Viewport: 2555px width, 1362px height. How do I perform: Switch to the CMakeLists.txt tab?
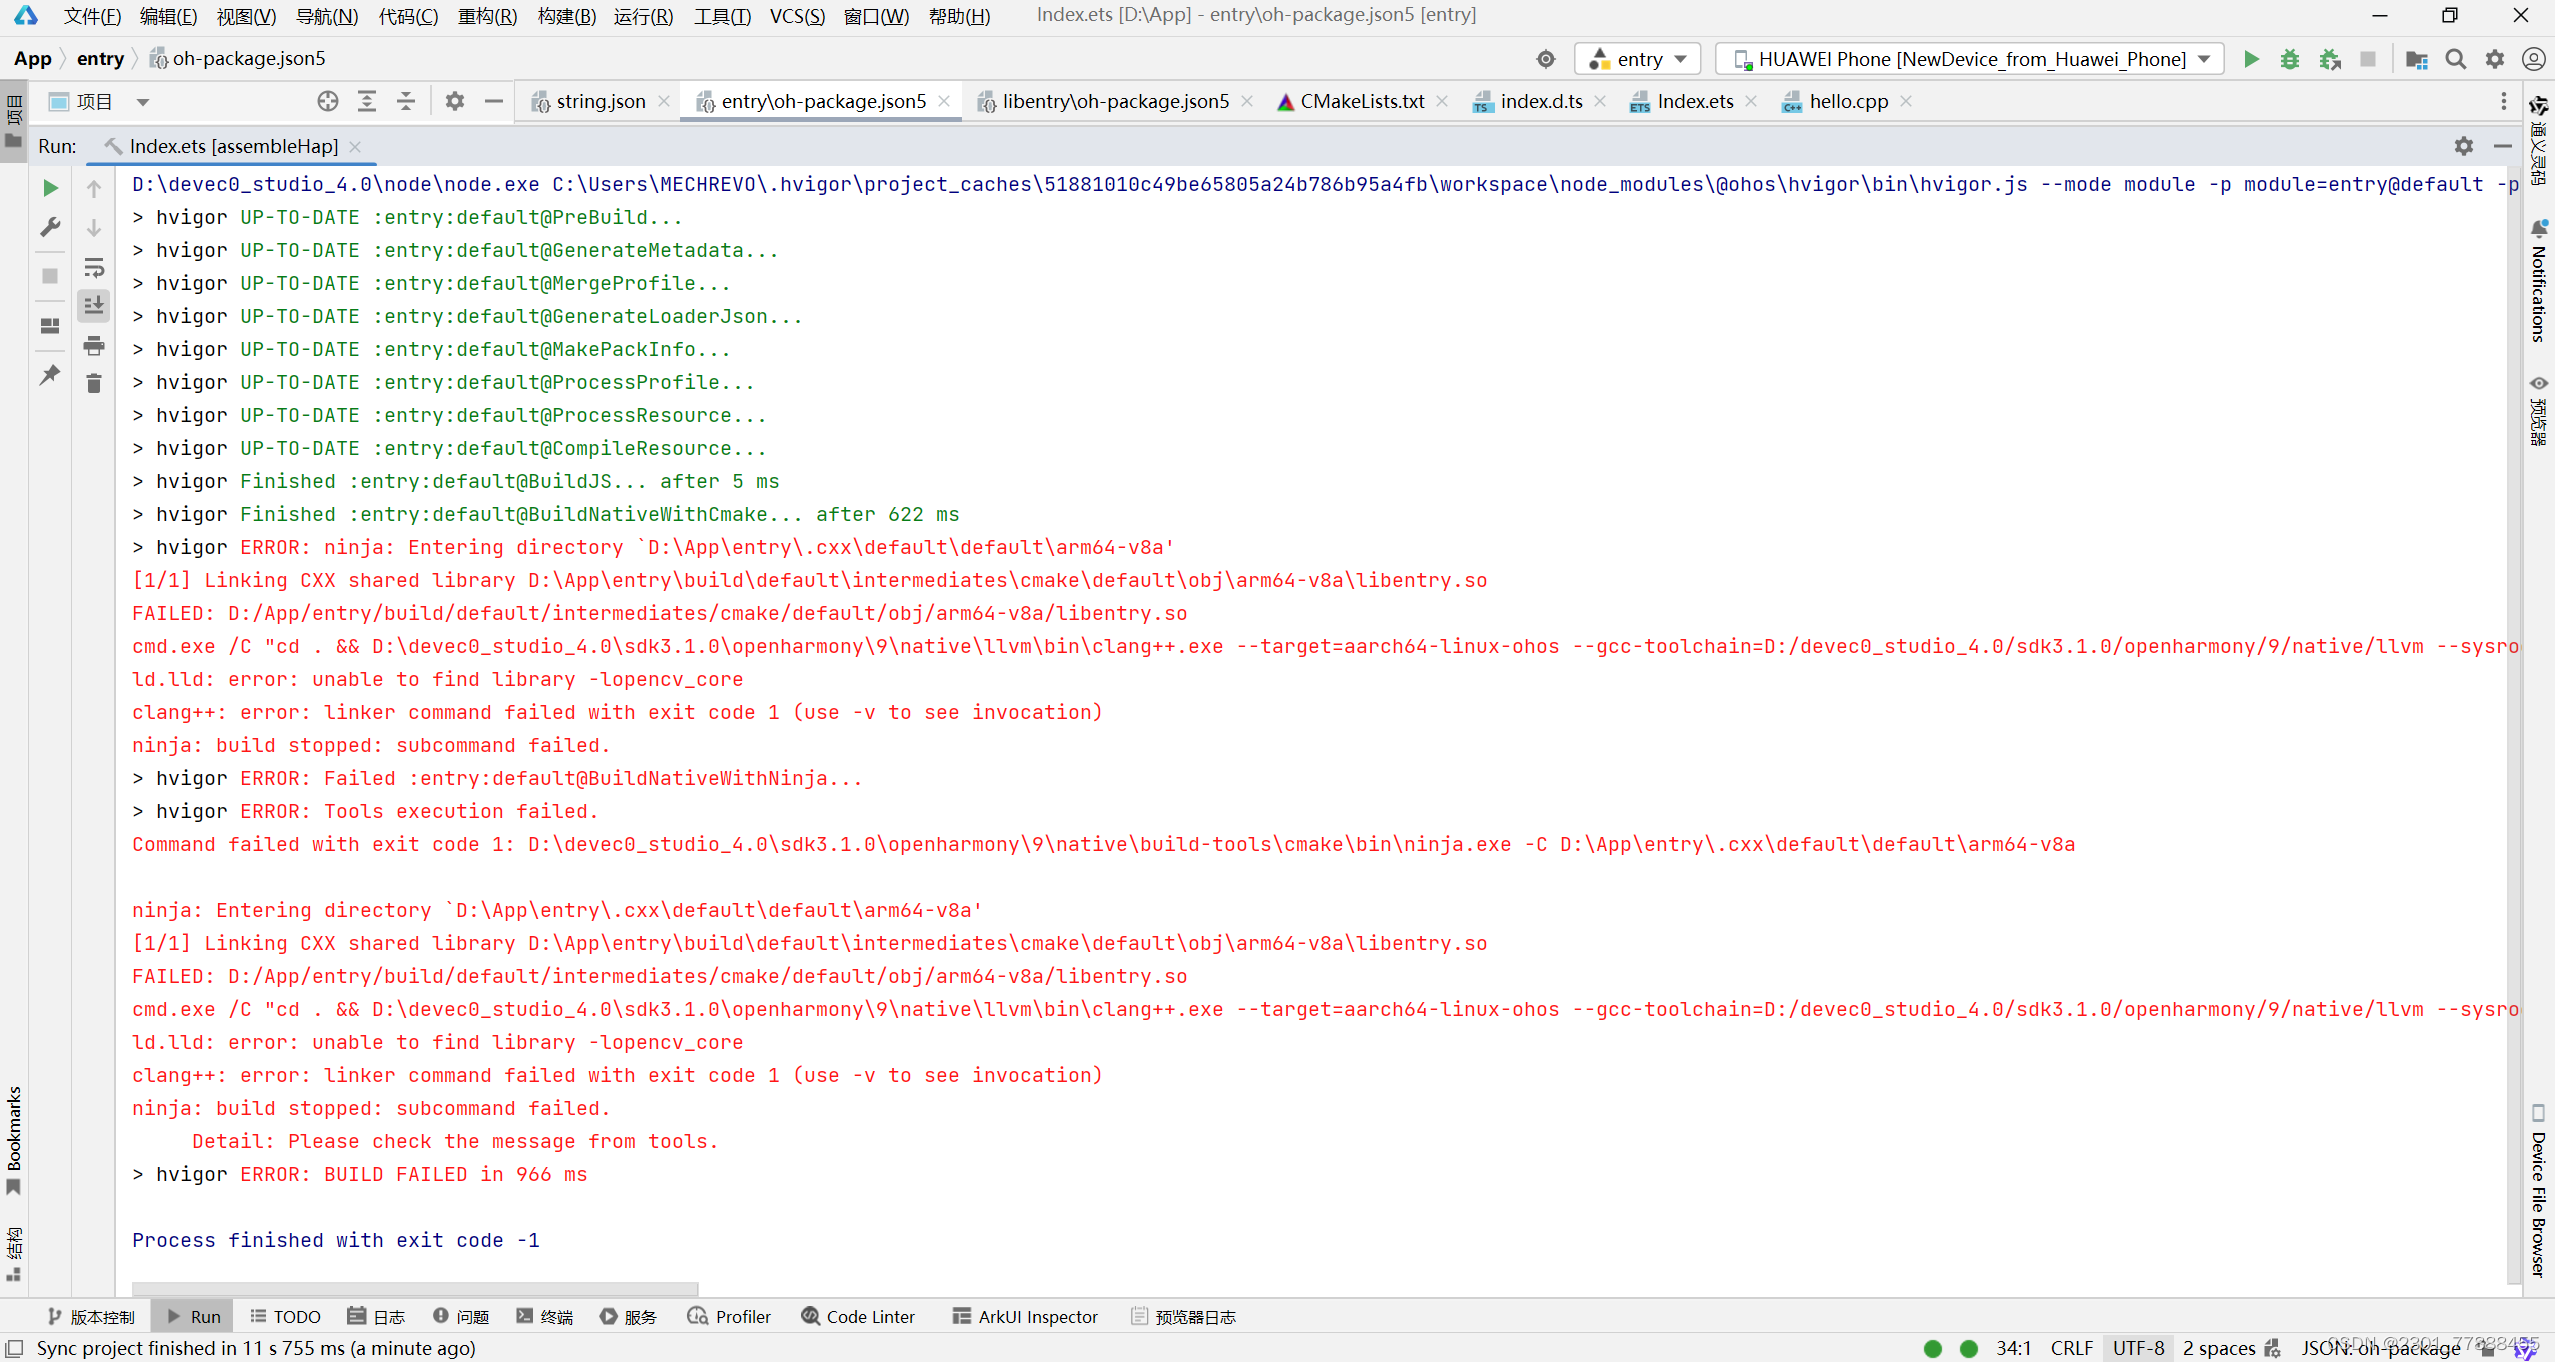pos(1361,101)
